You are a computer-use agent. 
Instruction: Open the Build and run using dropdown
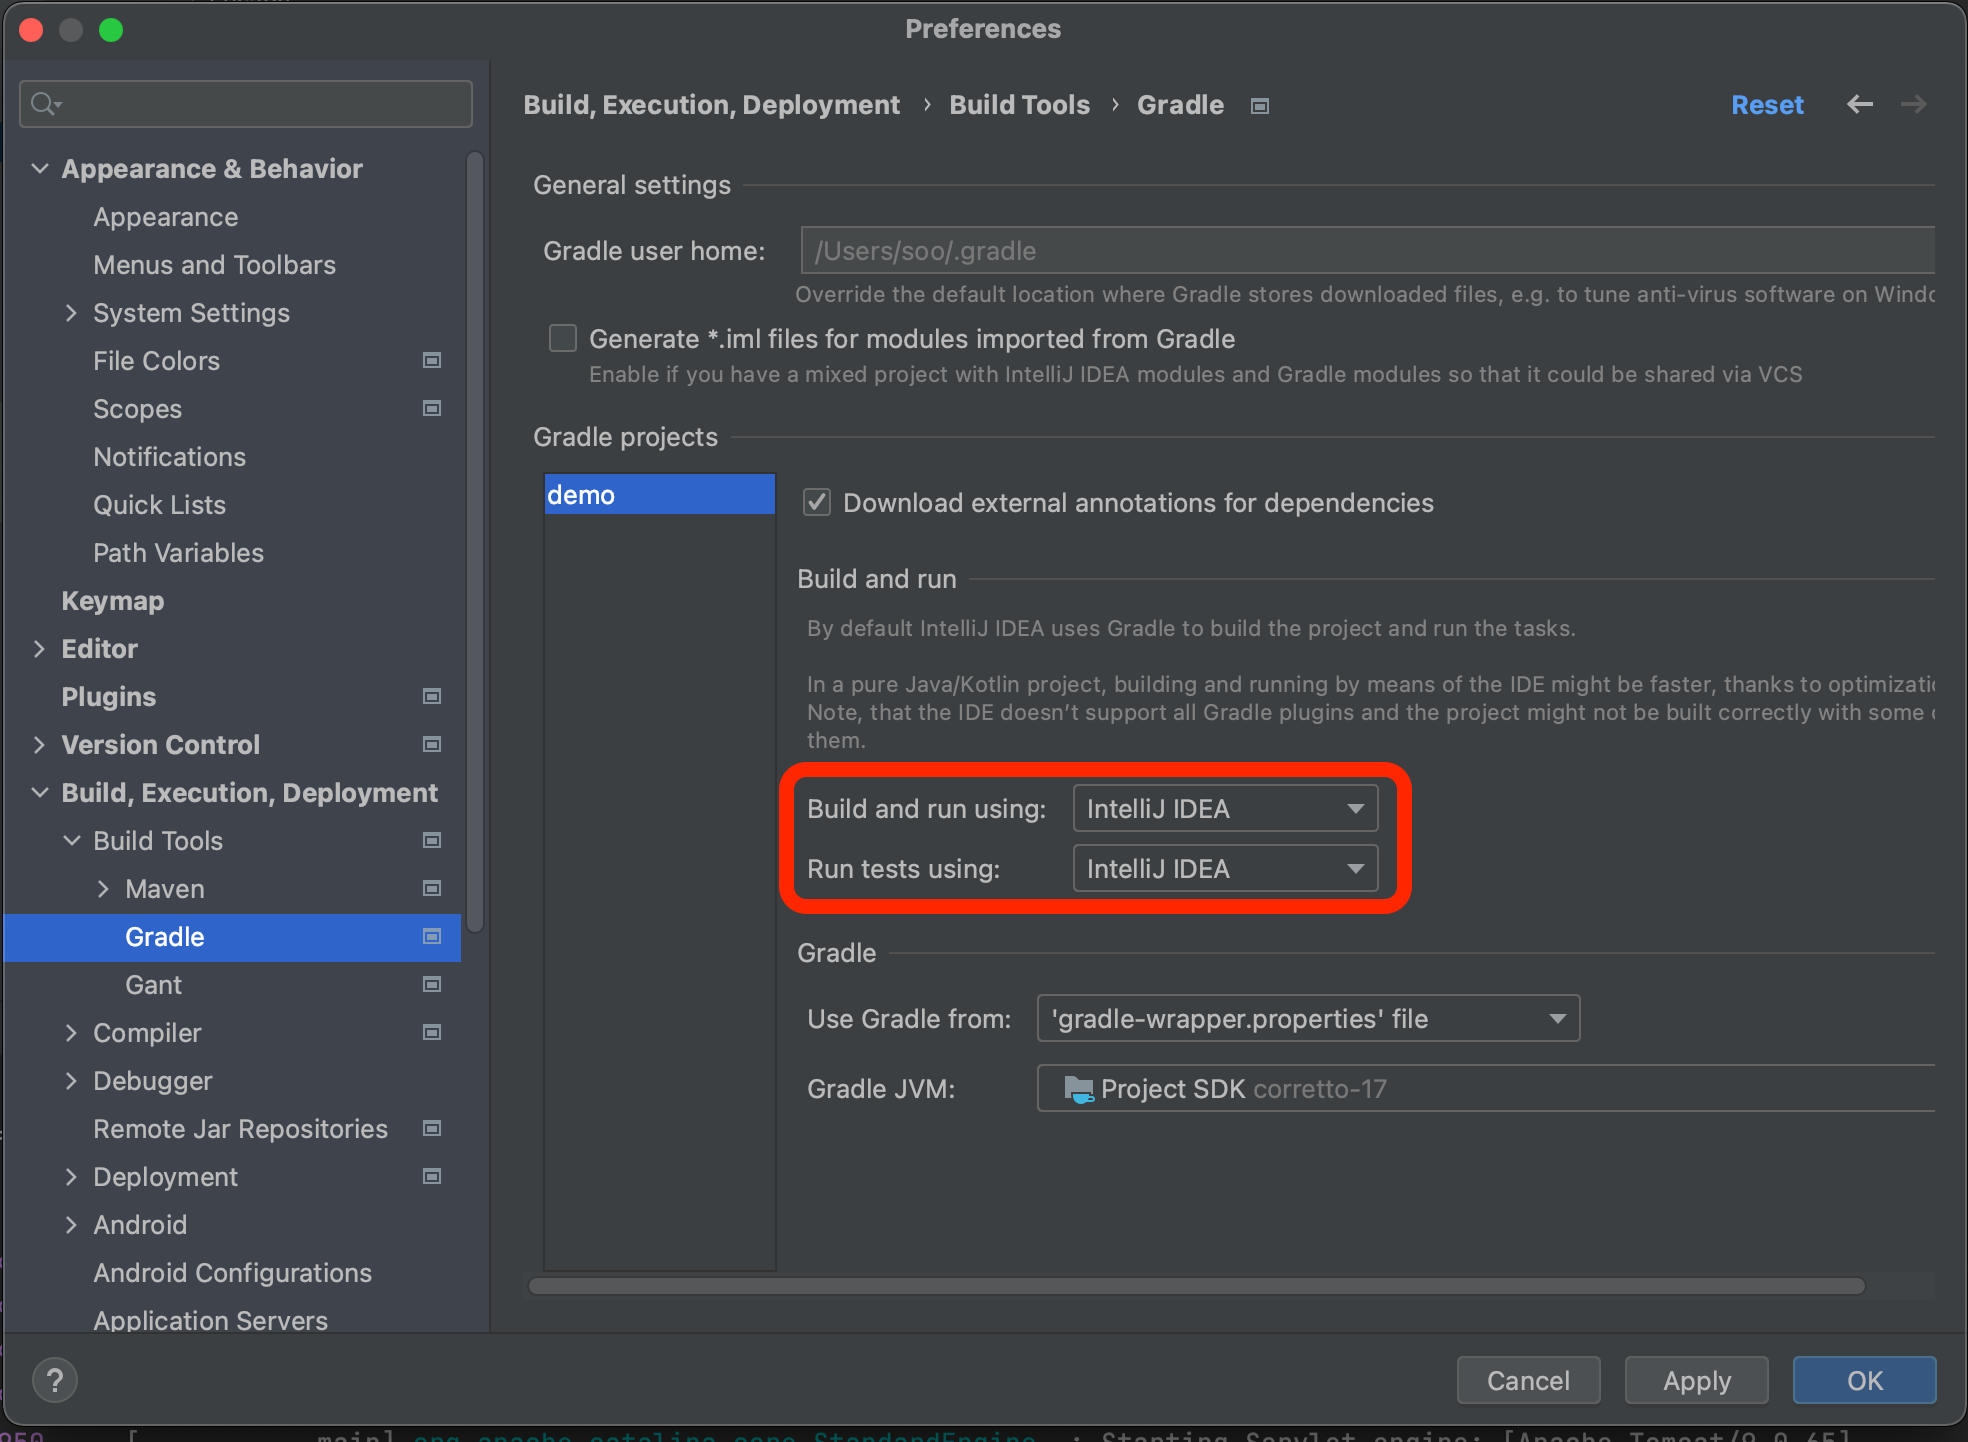click(x=1225, y=809)
